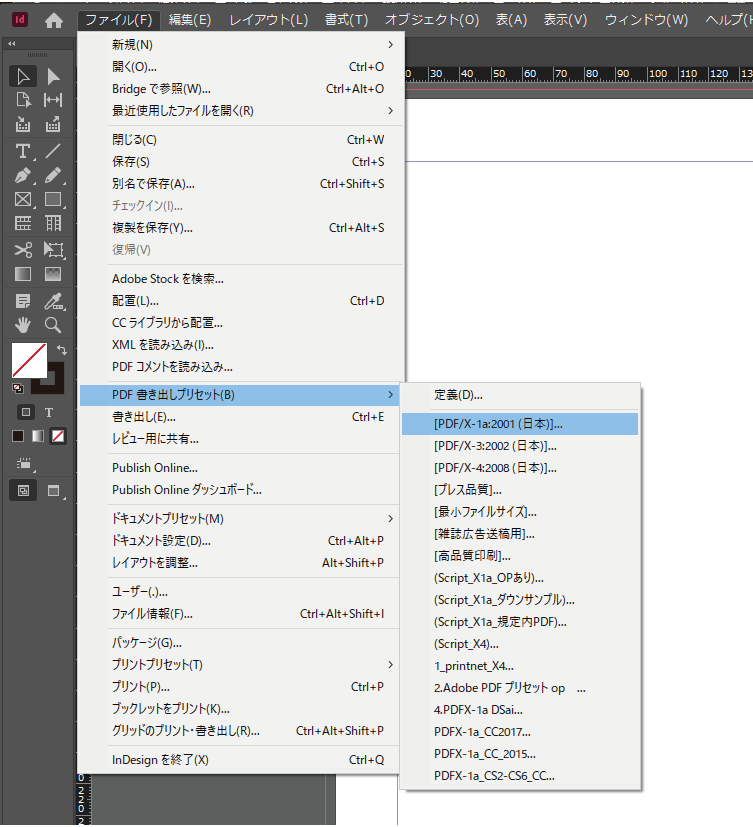
Task: Open the 書式(T) menu
Action: point(346,20)
